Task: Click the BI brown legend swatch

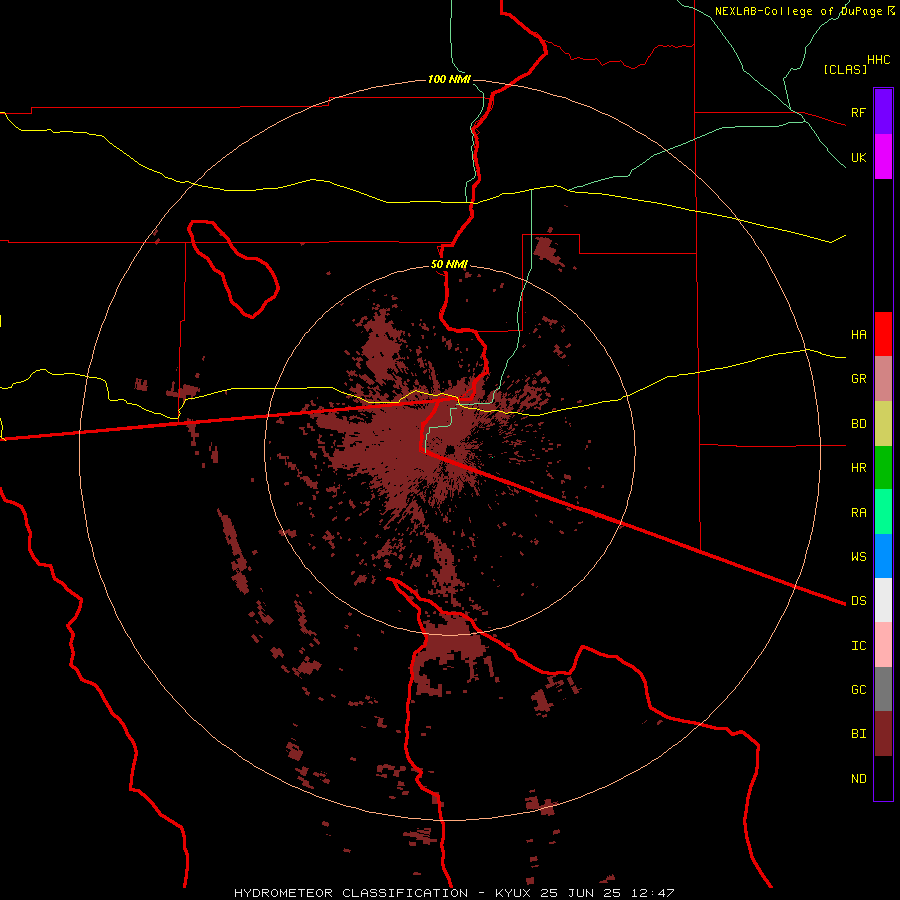Action: [x=883, y=734]
